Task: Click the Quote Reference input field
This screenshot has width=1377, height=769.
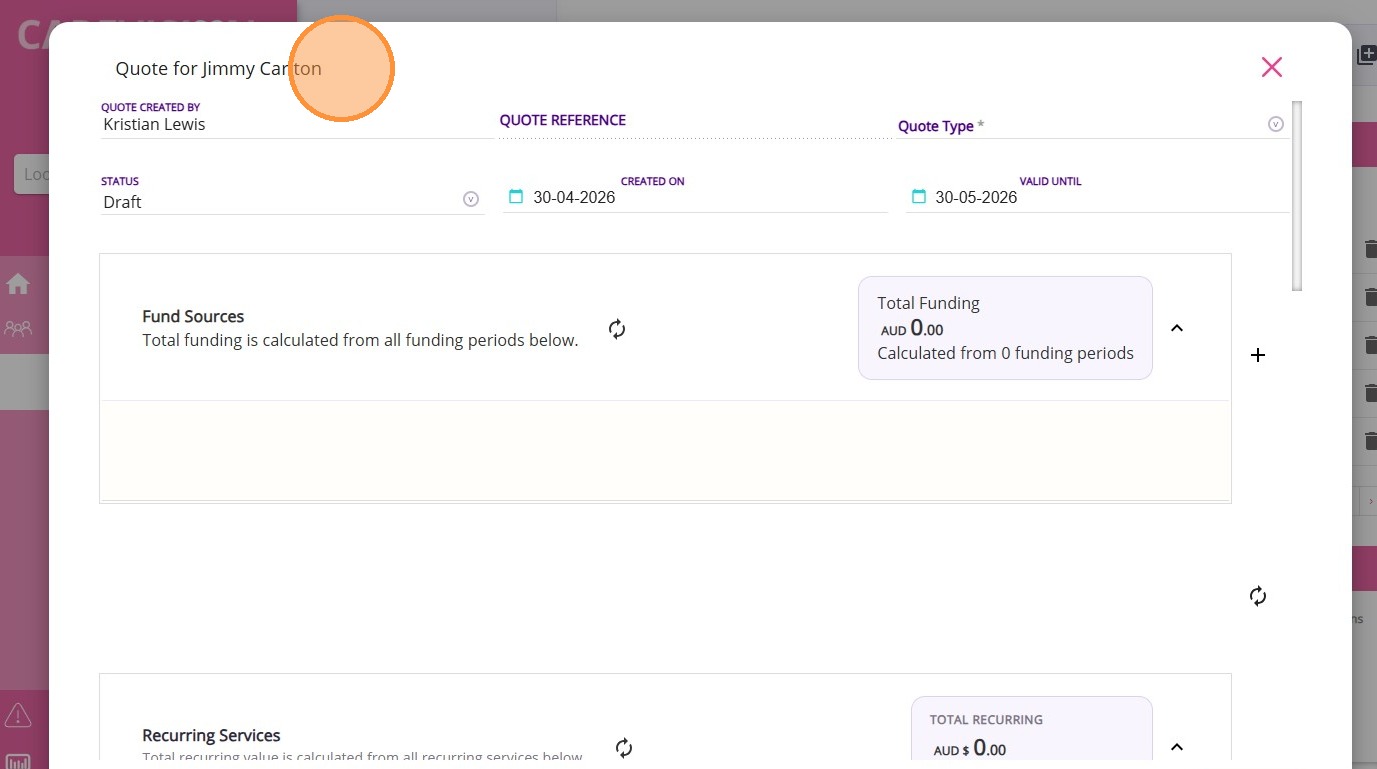Action: pos(694,124)
